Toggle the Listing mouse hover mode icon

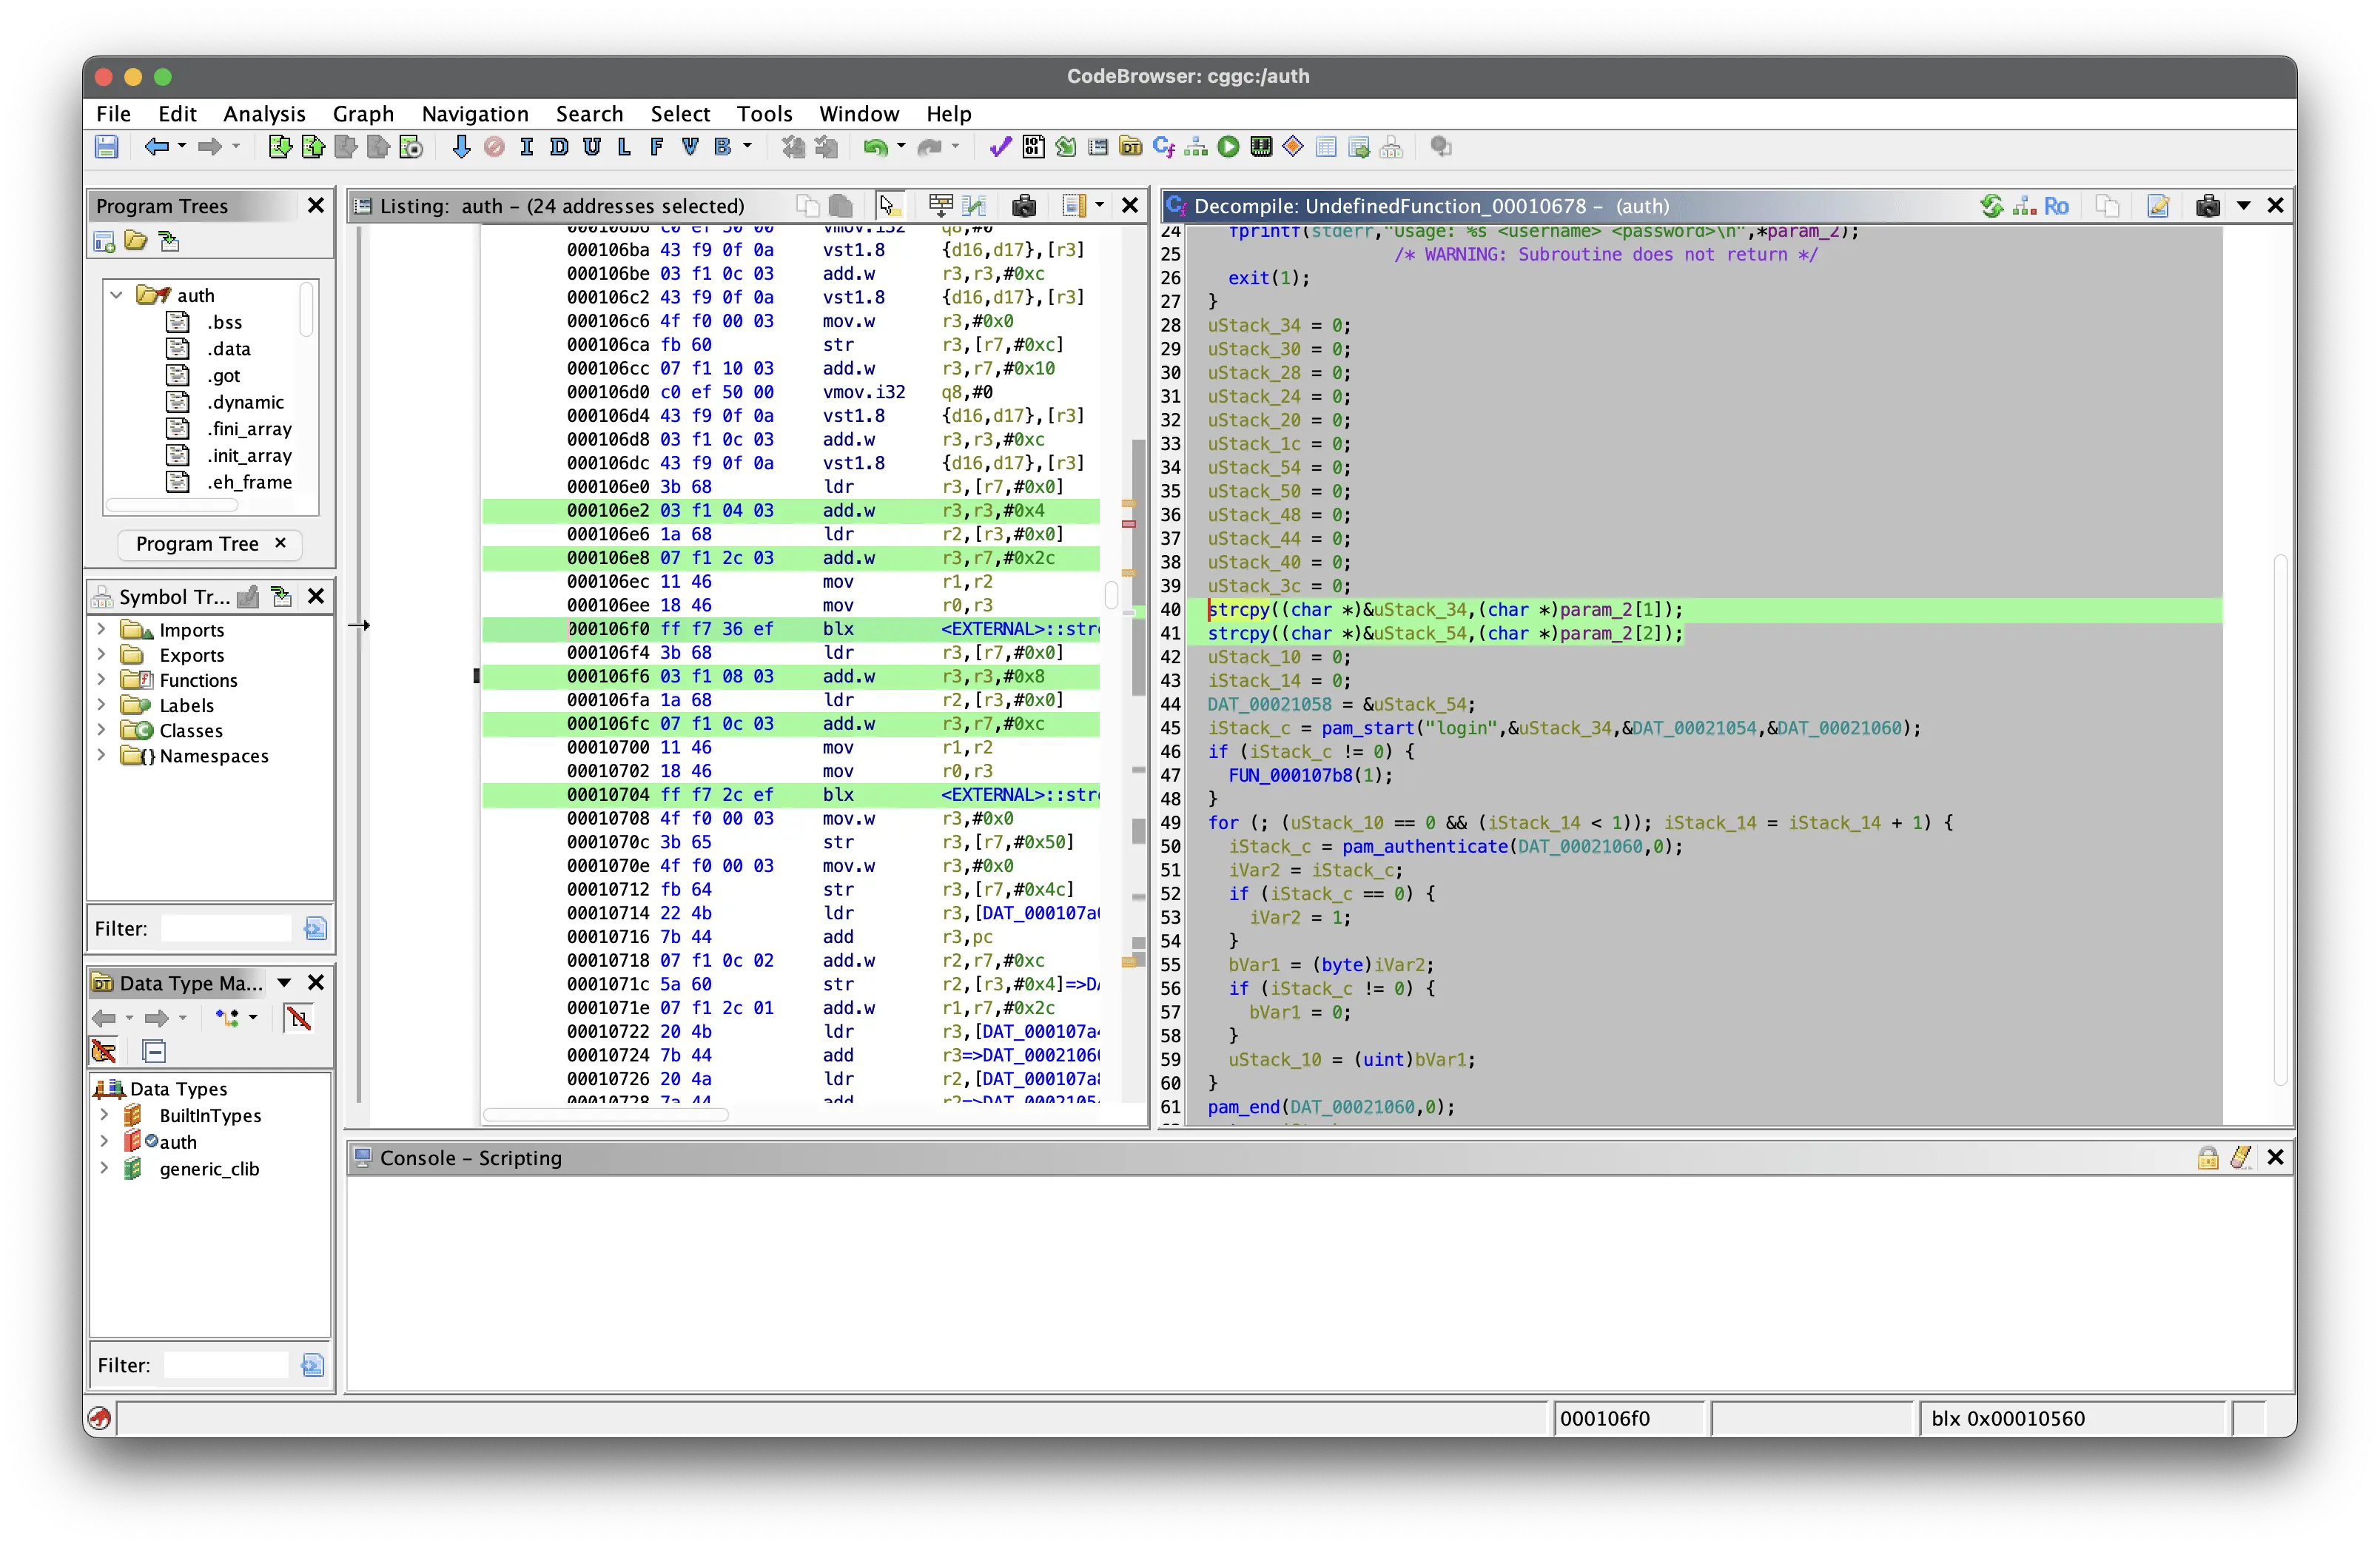(887, 205)
